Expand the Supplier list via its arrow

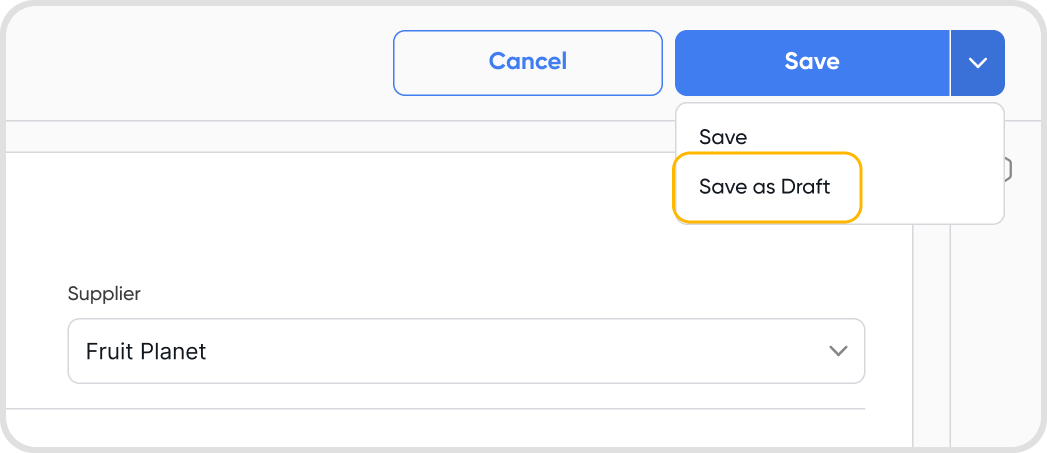[x=838, y=351]
